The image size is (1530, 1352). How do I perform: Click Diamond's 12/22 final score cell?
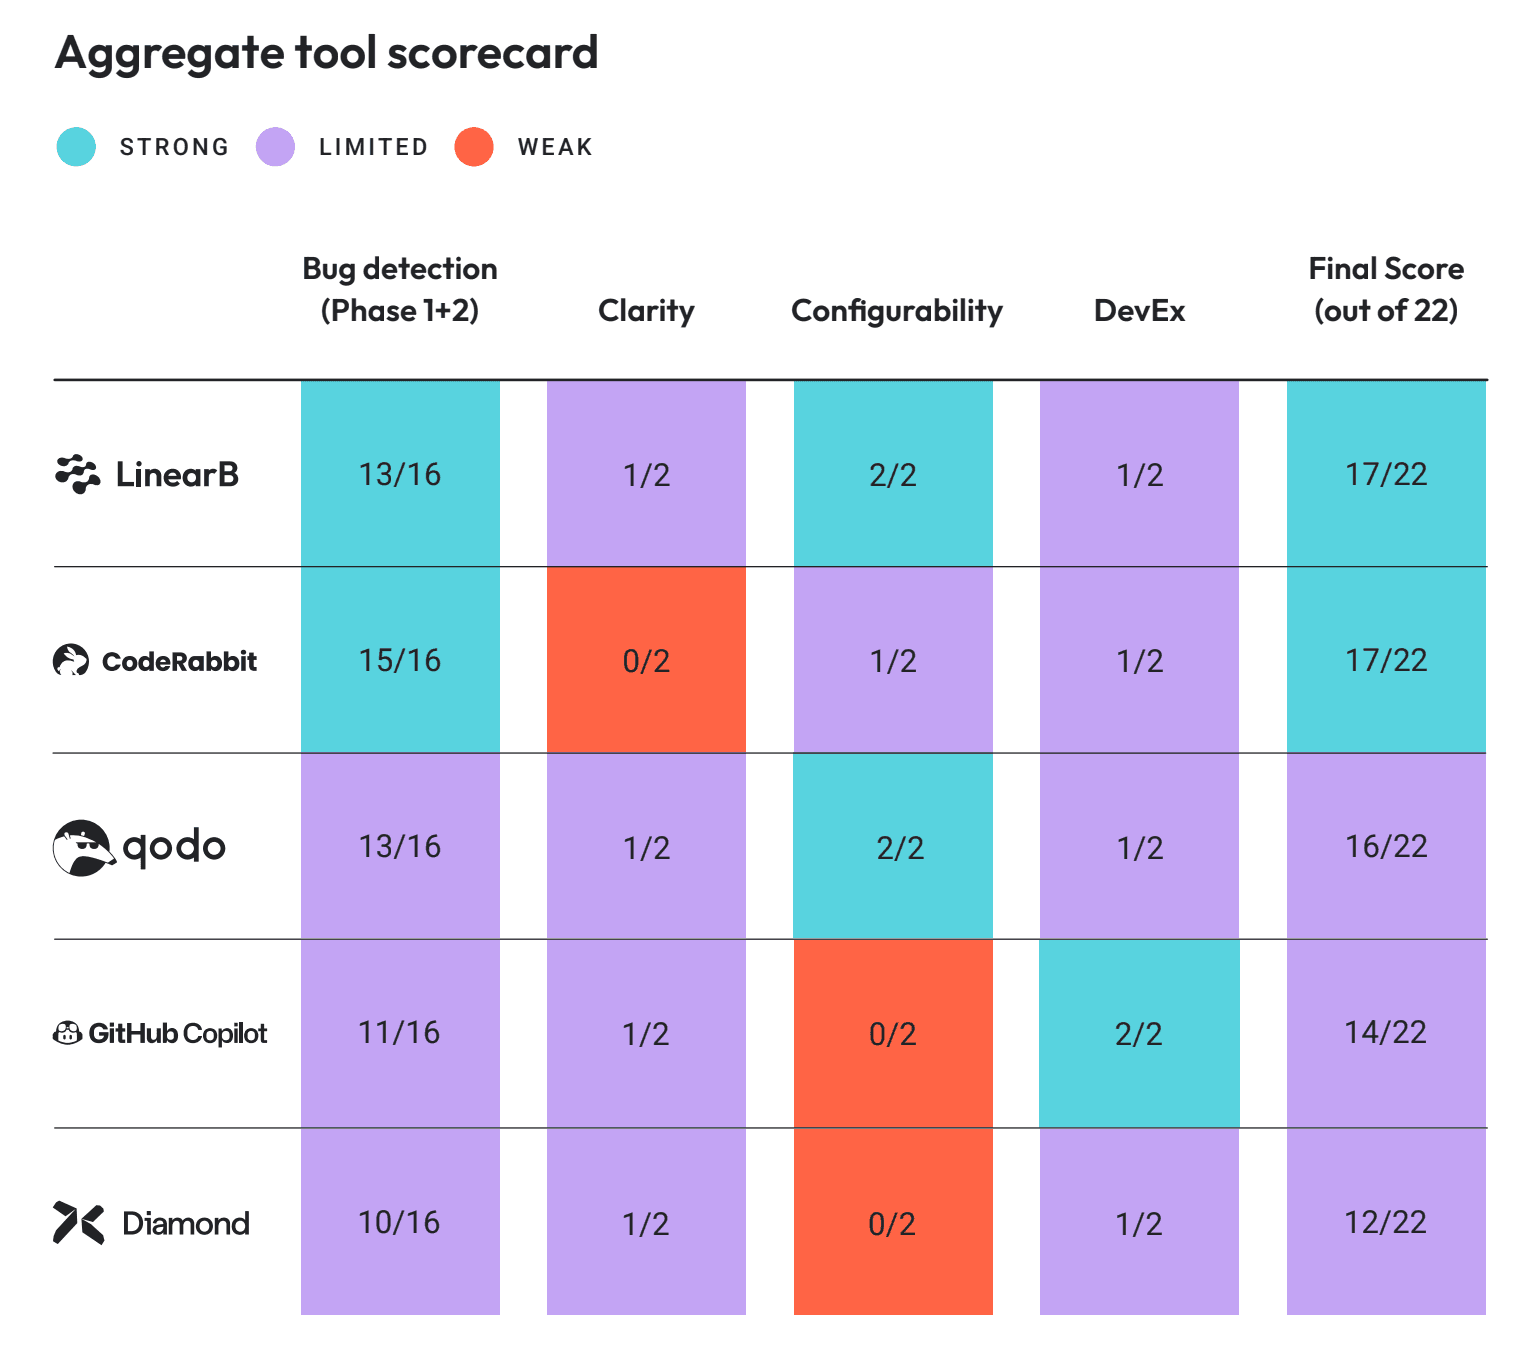(x=1386, y=1222)
